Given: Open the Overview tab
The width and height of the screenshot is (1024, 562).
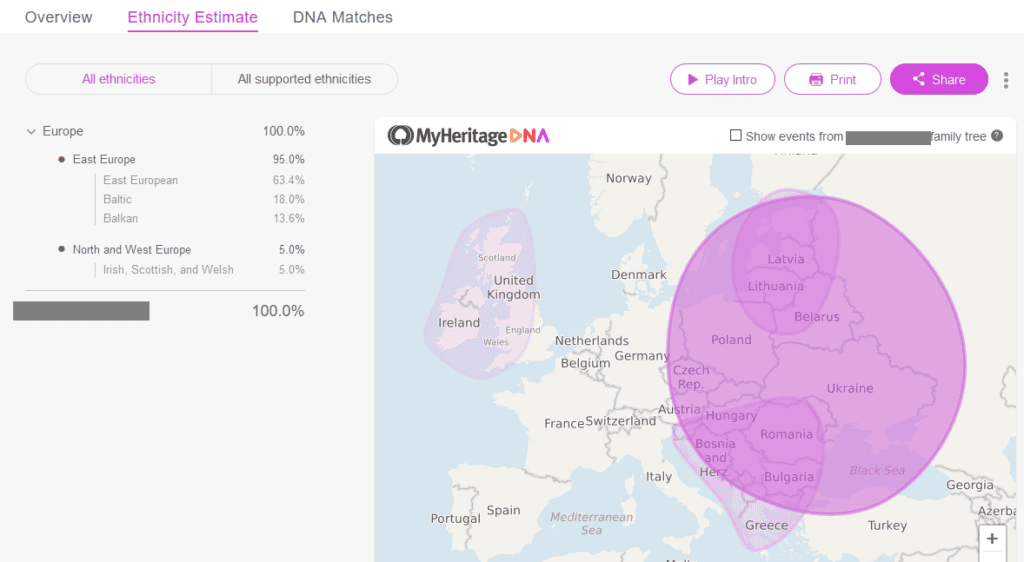Looking at the screenshot, I should 59,17.
